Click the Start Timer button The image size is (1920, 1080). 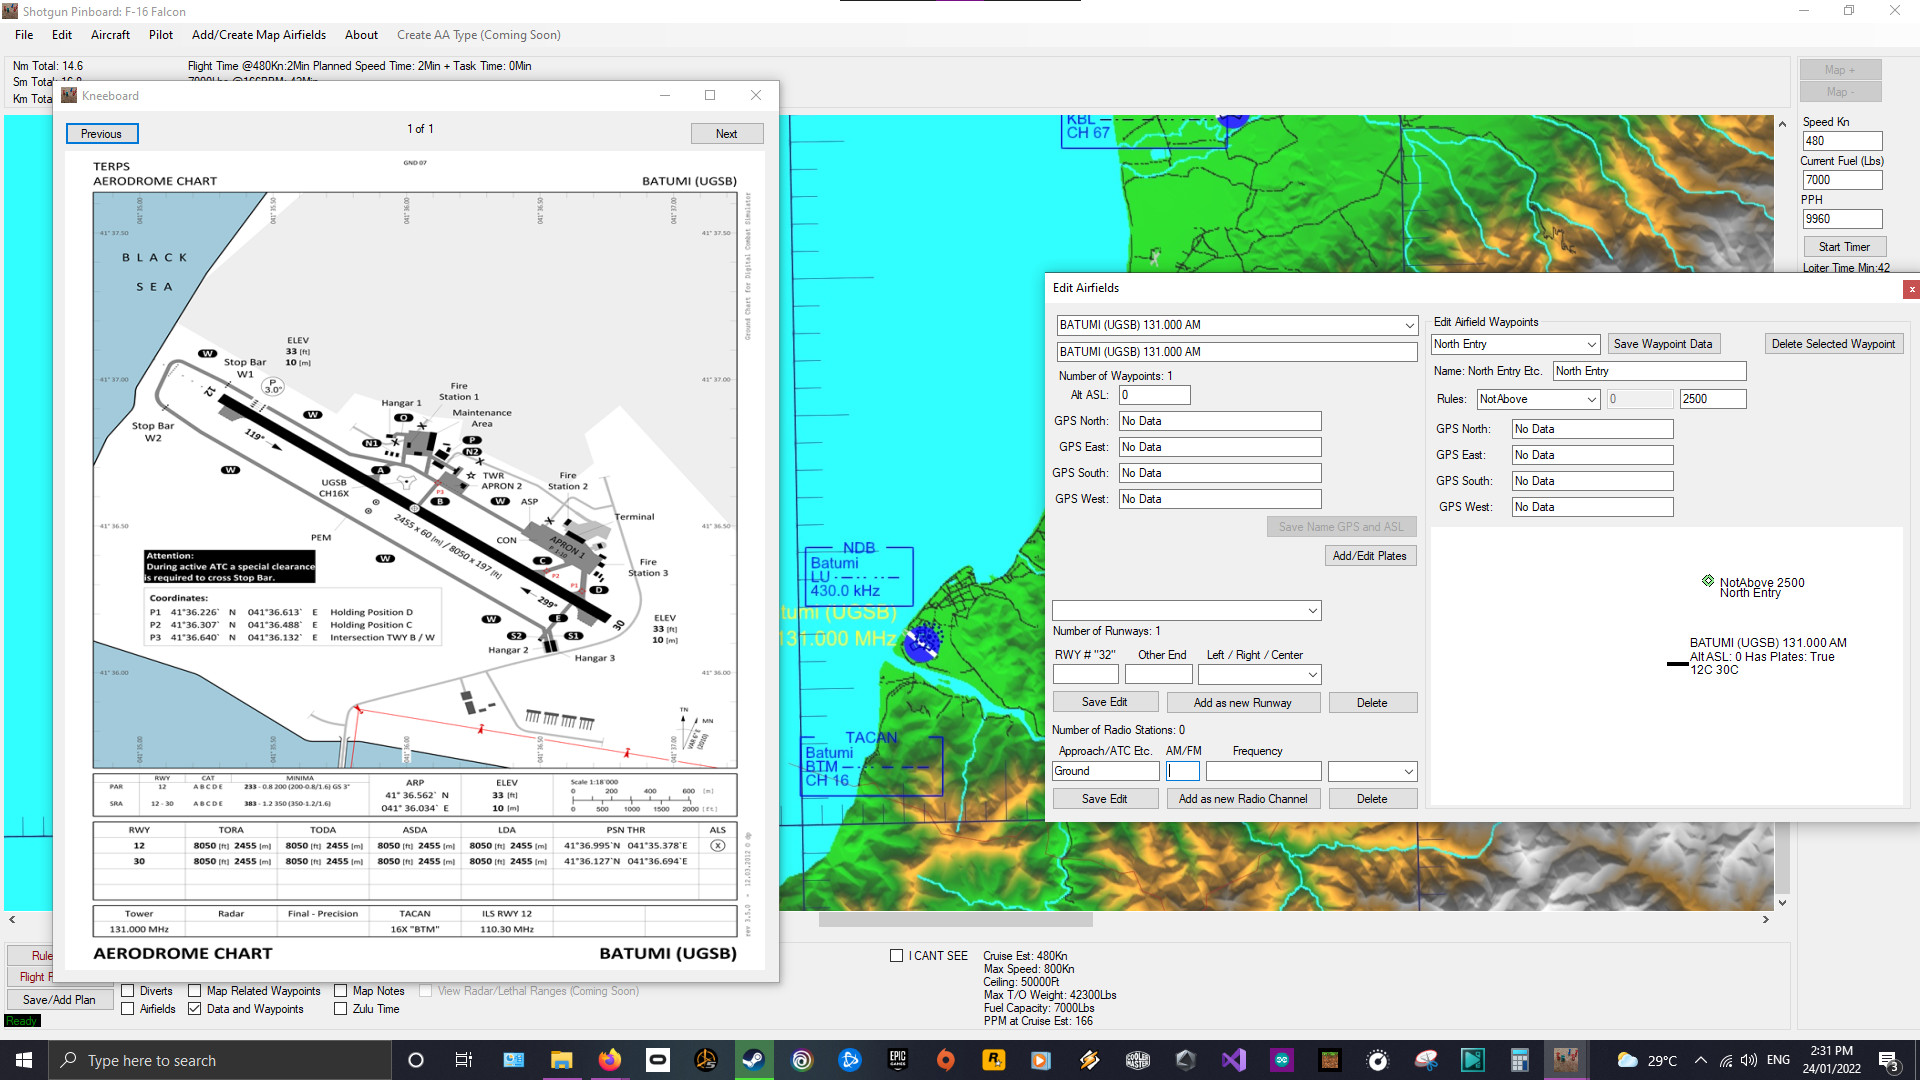1843,246
